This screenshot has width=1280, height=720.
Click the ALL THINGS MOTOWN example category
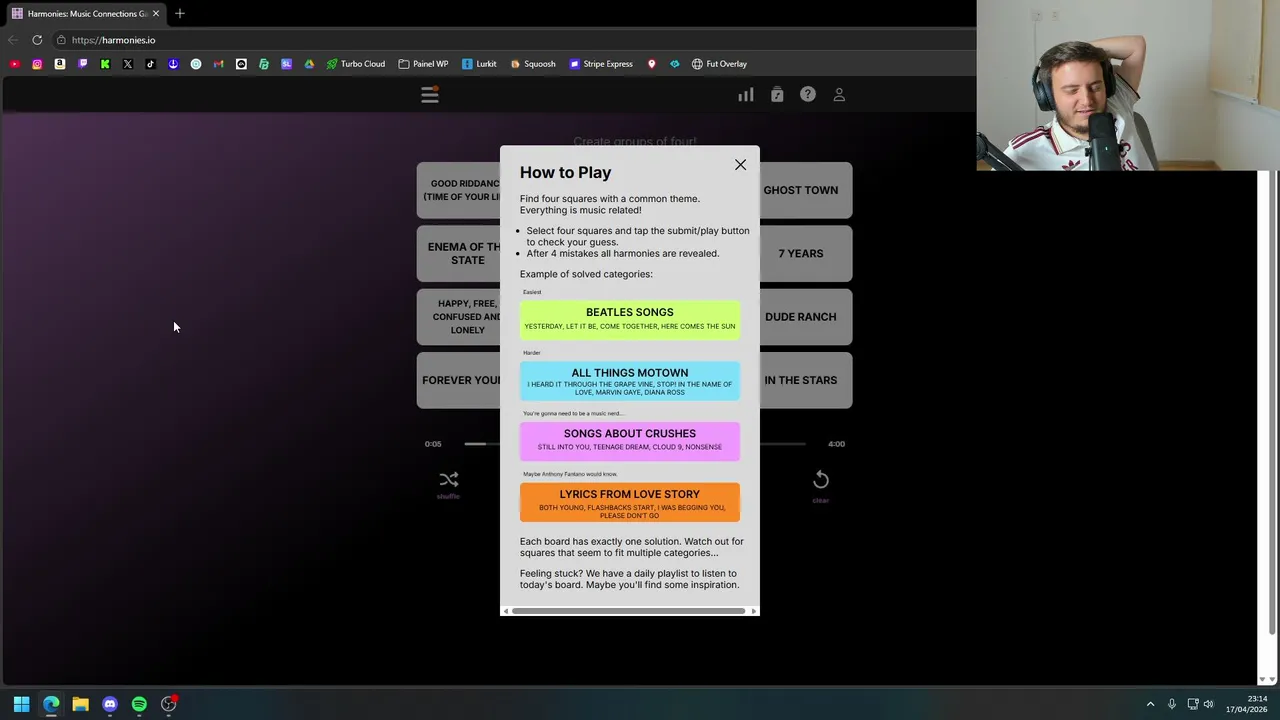point(630,381)
